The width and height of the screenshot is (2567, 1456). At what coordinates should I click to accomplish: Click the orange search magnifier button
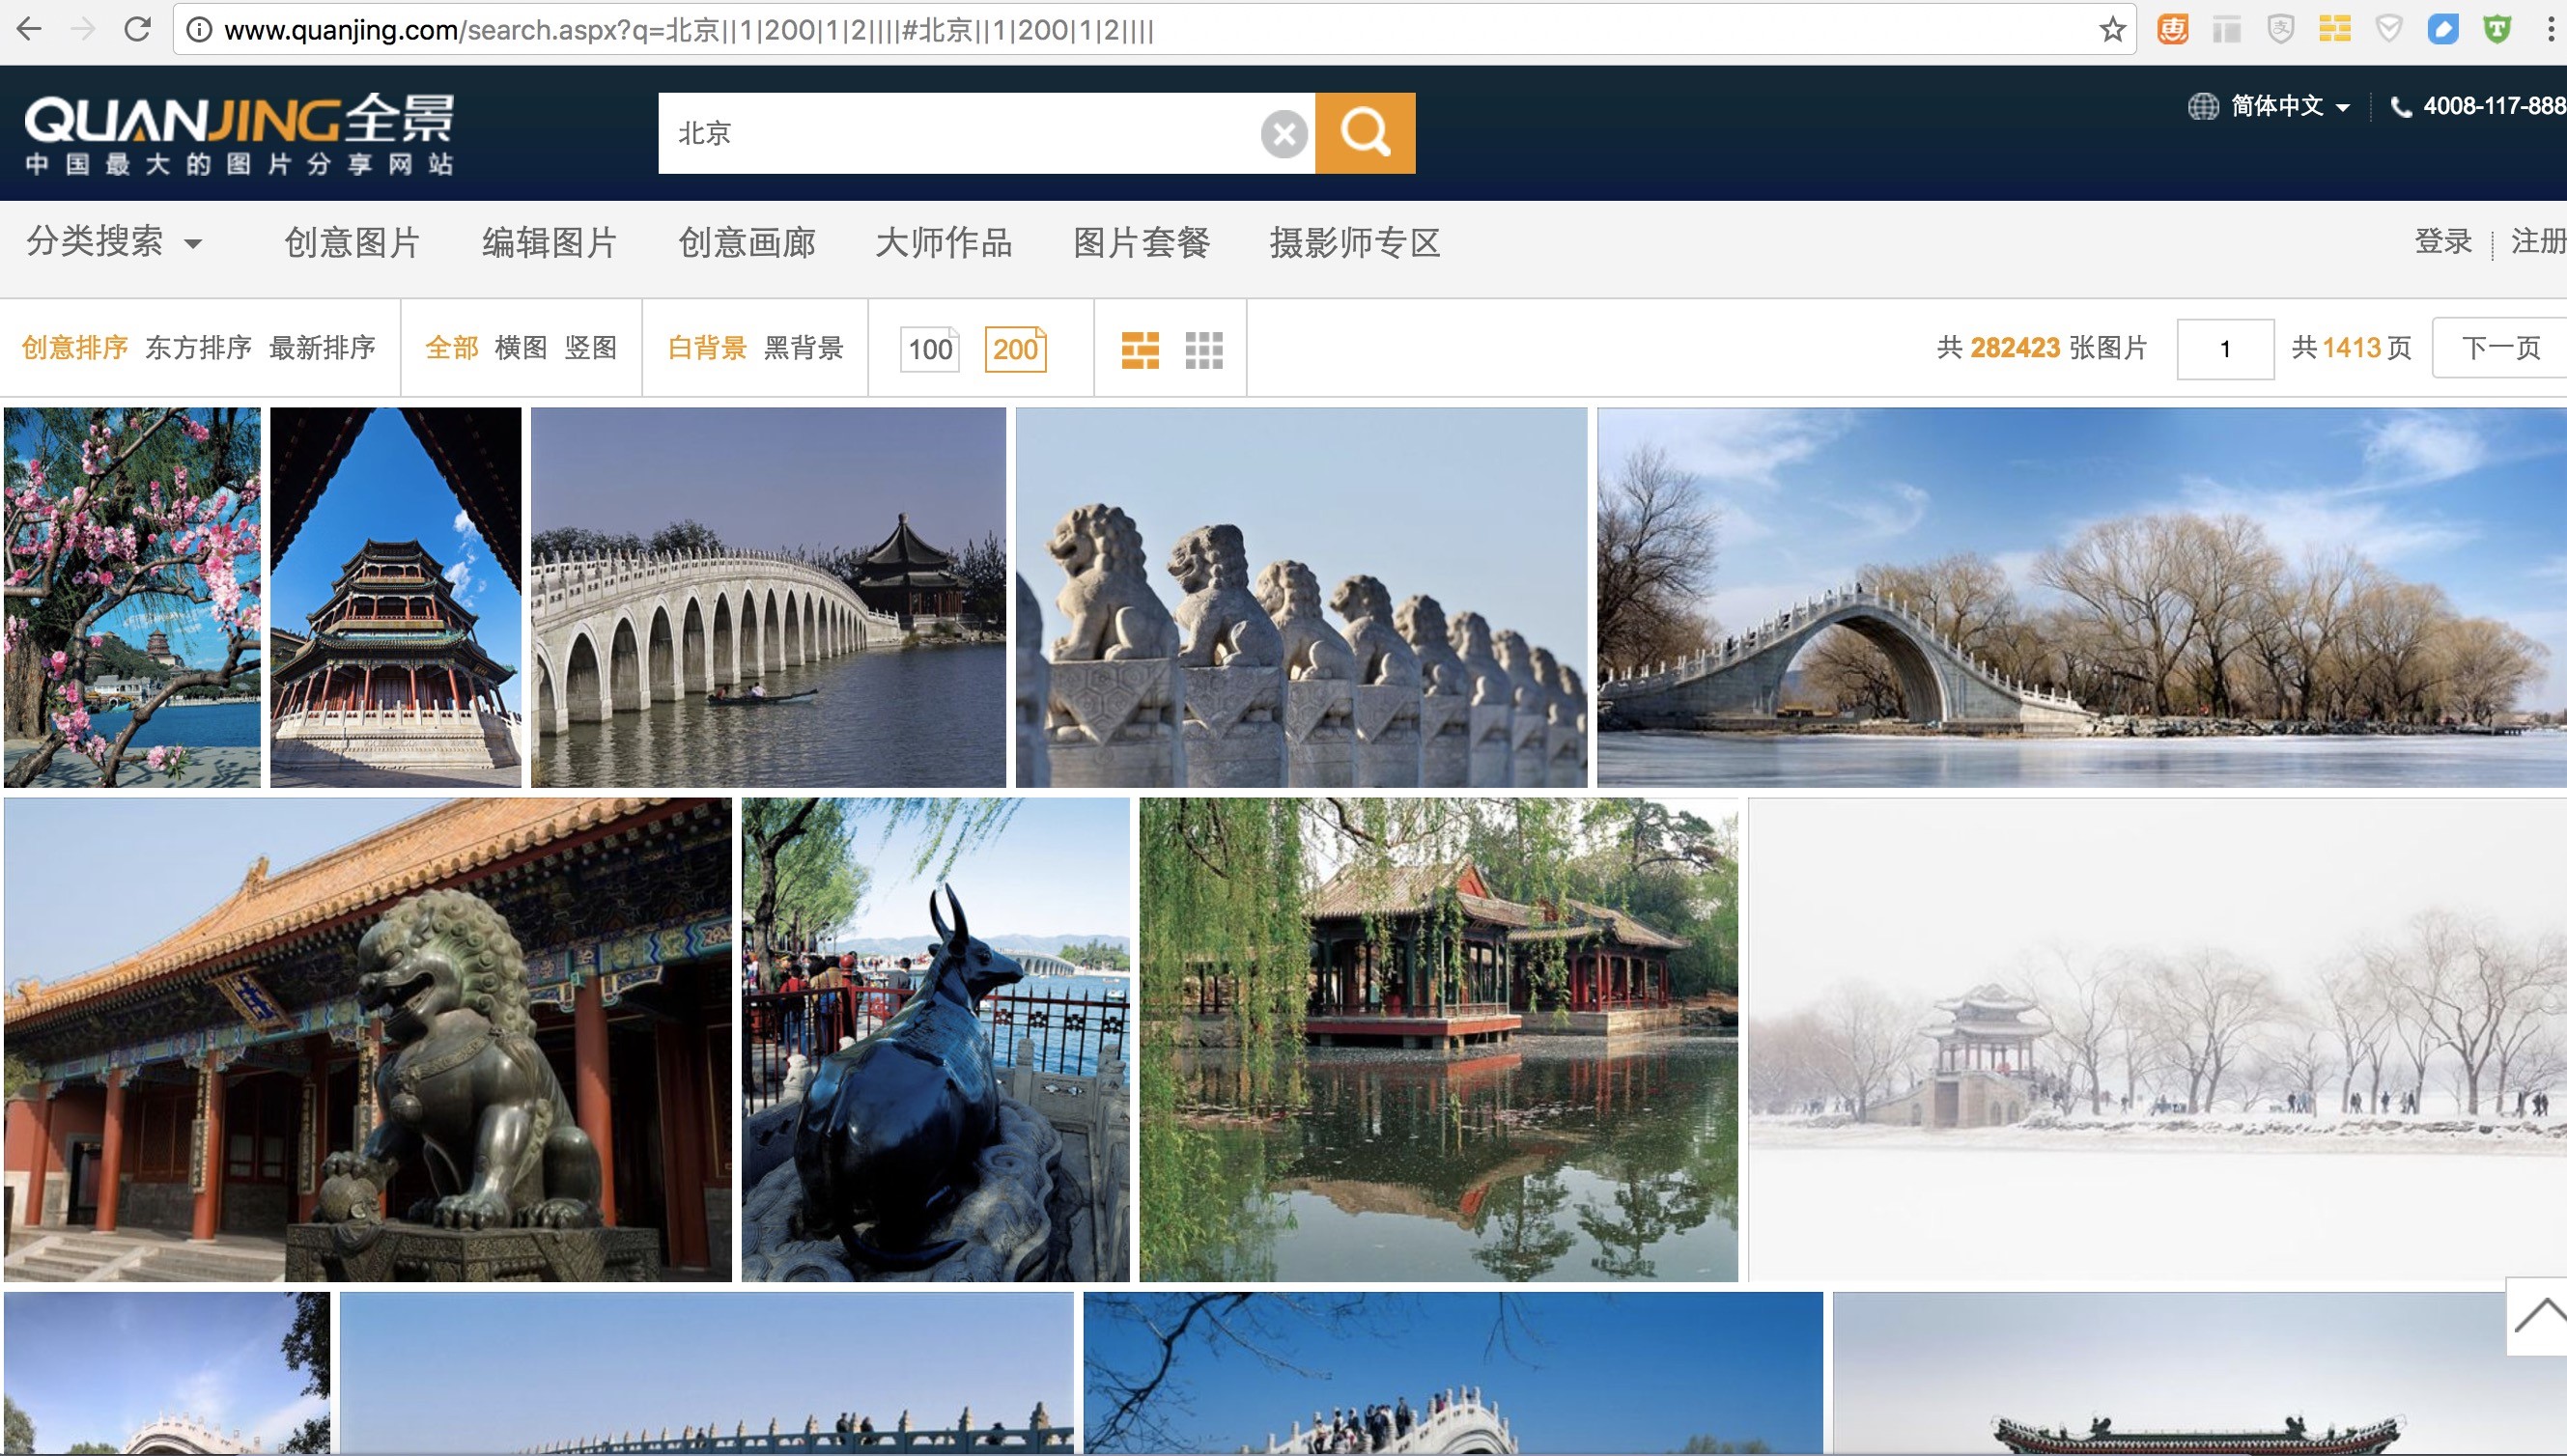coord(1364,133)
